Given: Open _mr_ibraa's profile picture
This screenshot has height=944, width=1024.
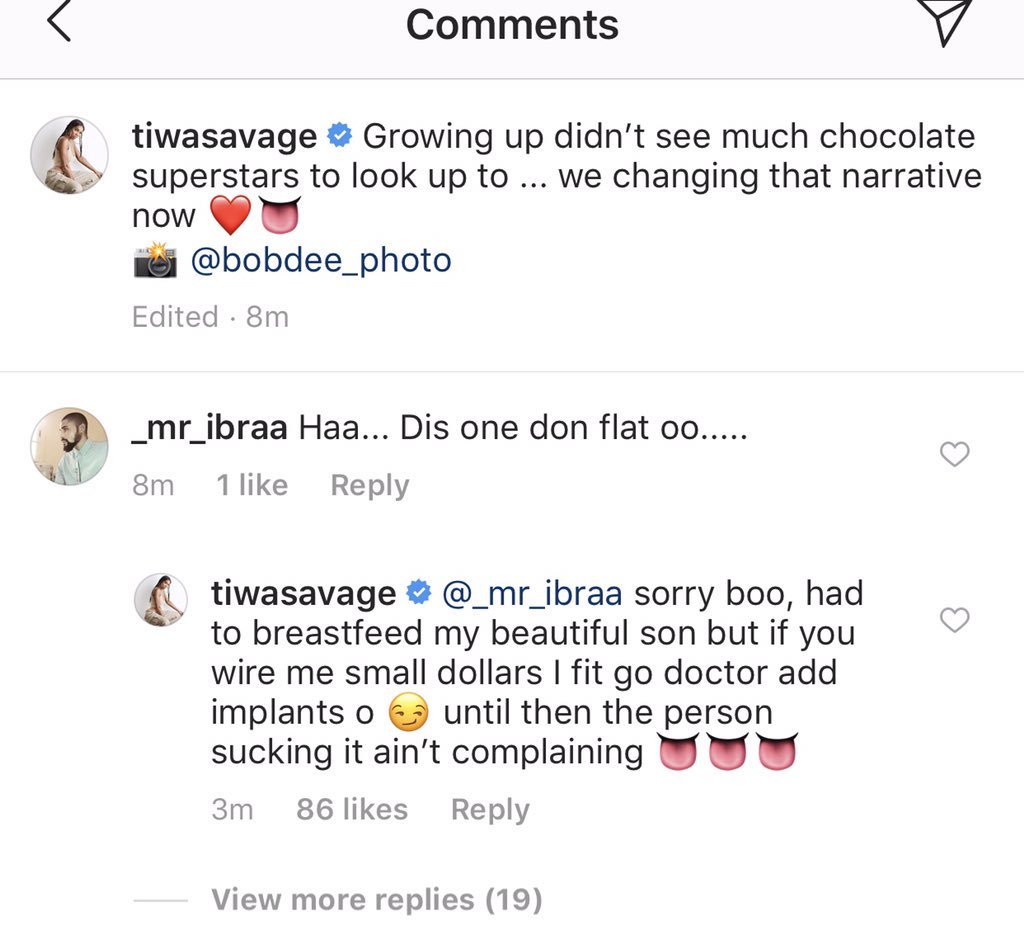Looking at the screenshot, I should pyautogui.click(x=69, y=446).
